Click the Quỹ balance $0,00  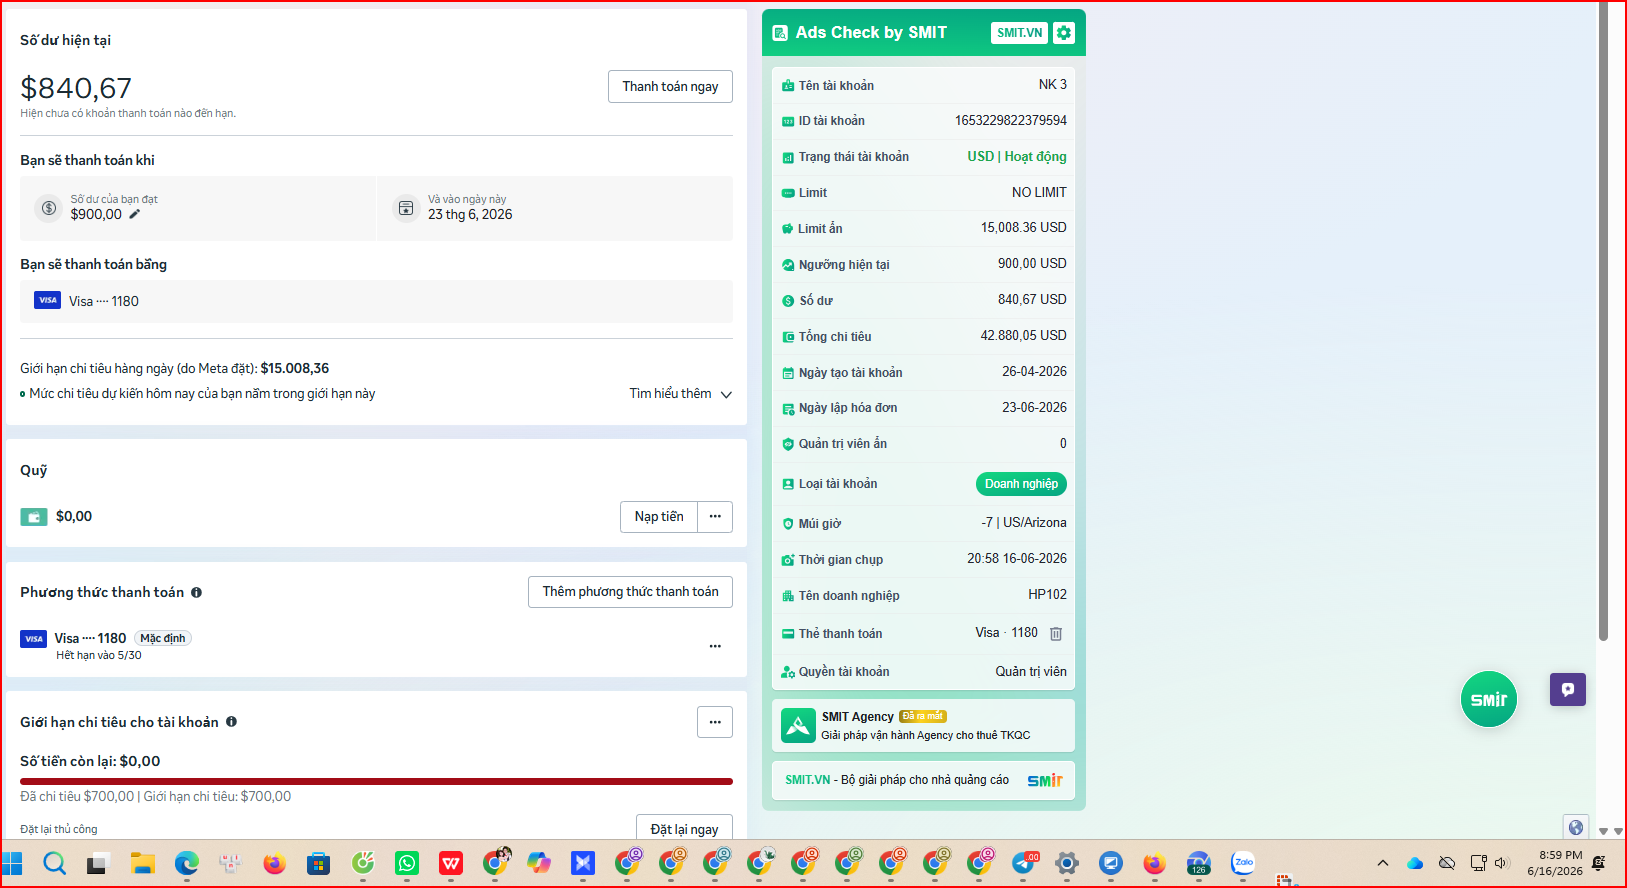click(74, 517)
